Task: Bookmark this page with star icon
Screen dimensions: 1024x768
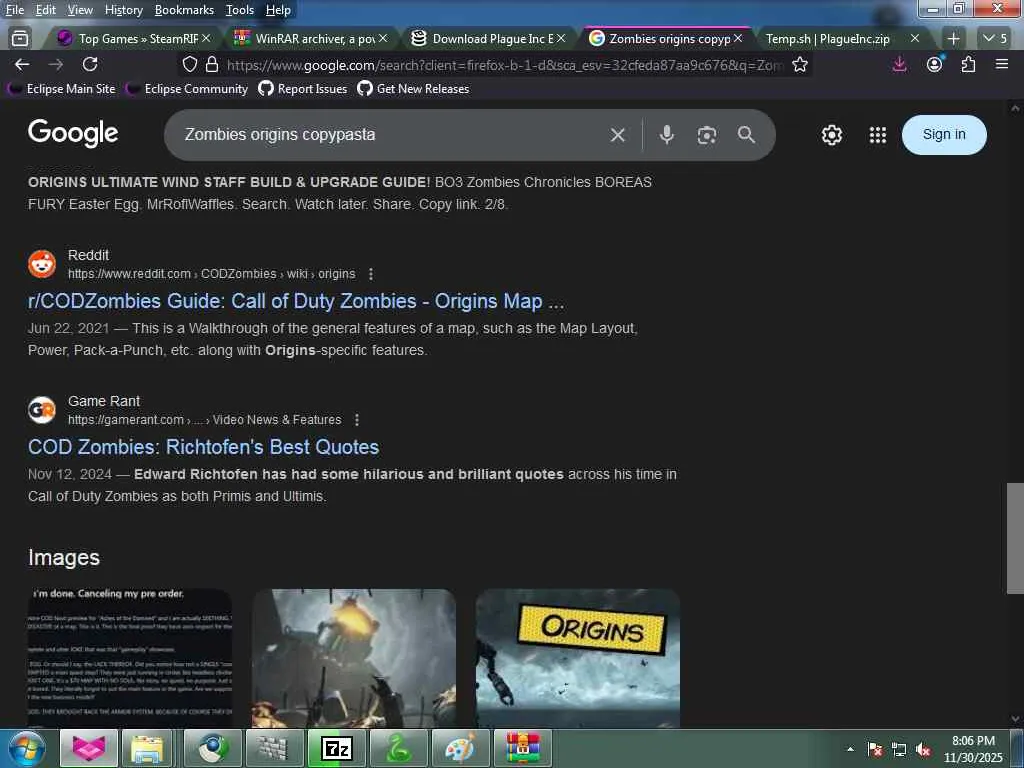Action: tap(799, 64)
